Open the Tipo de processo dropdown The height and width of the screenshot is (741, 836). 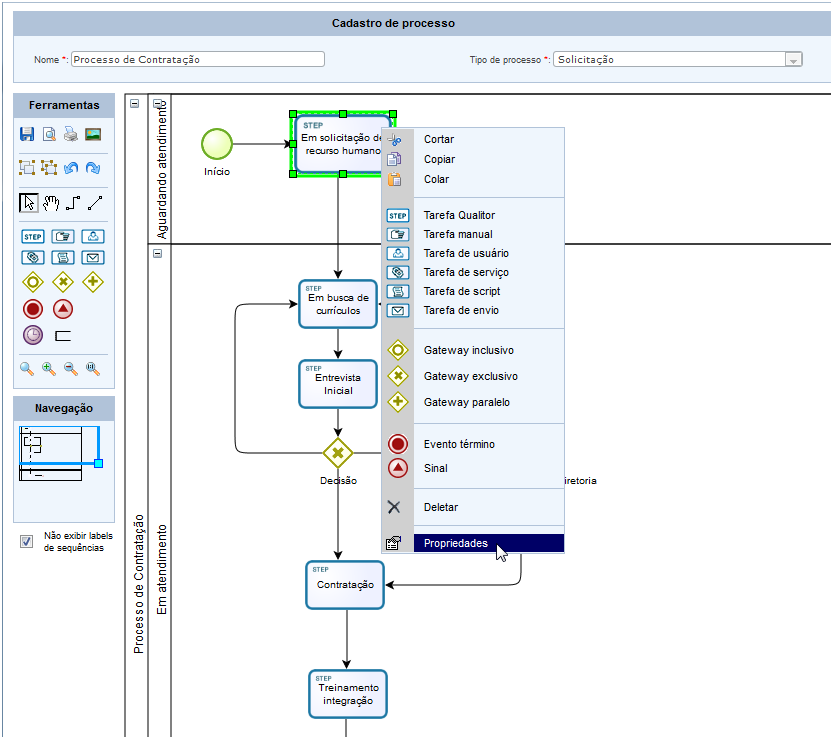793,60
